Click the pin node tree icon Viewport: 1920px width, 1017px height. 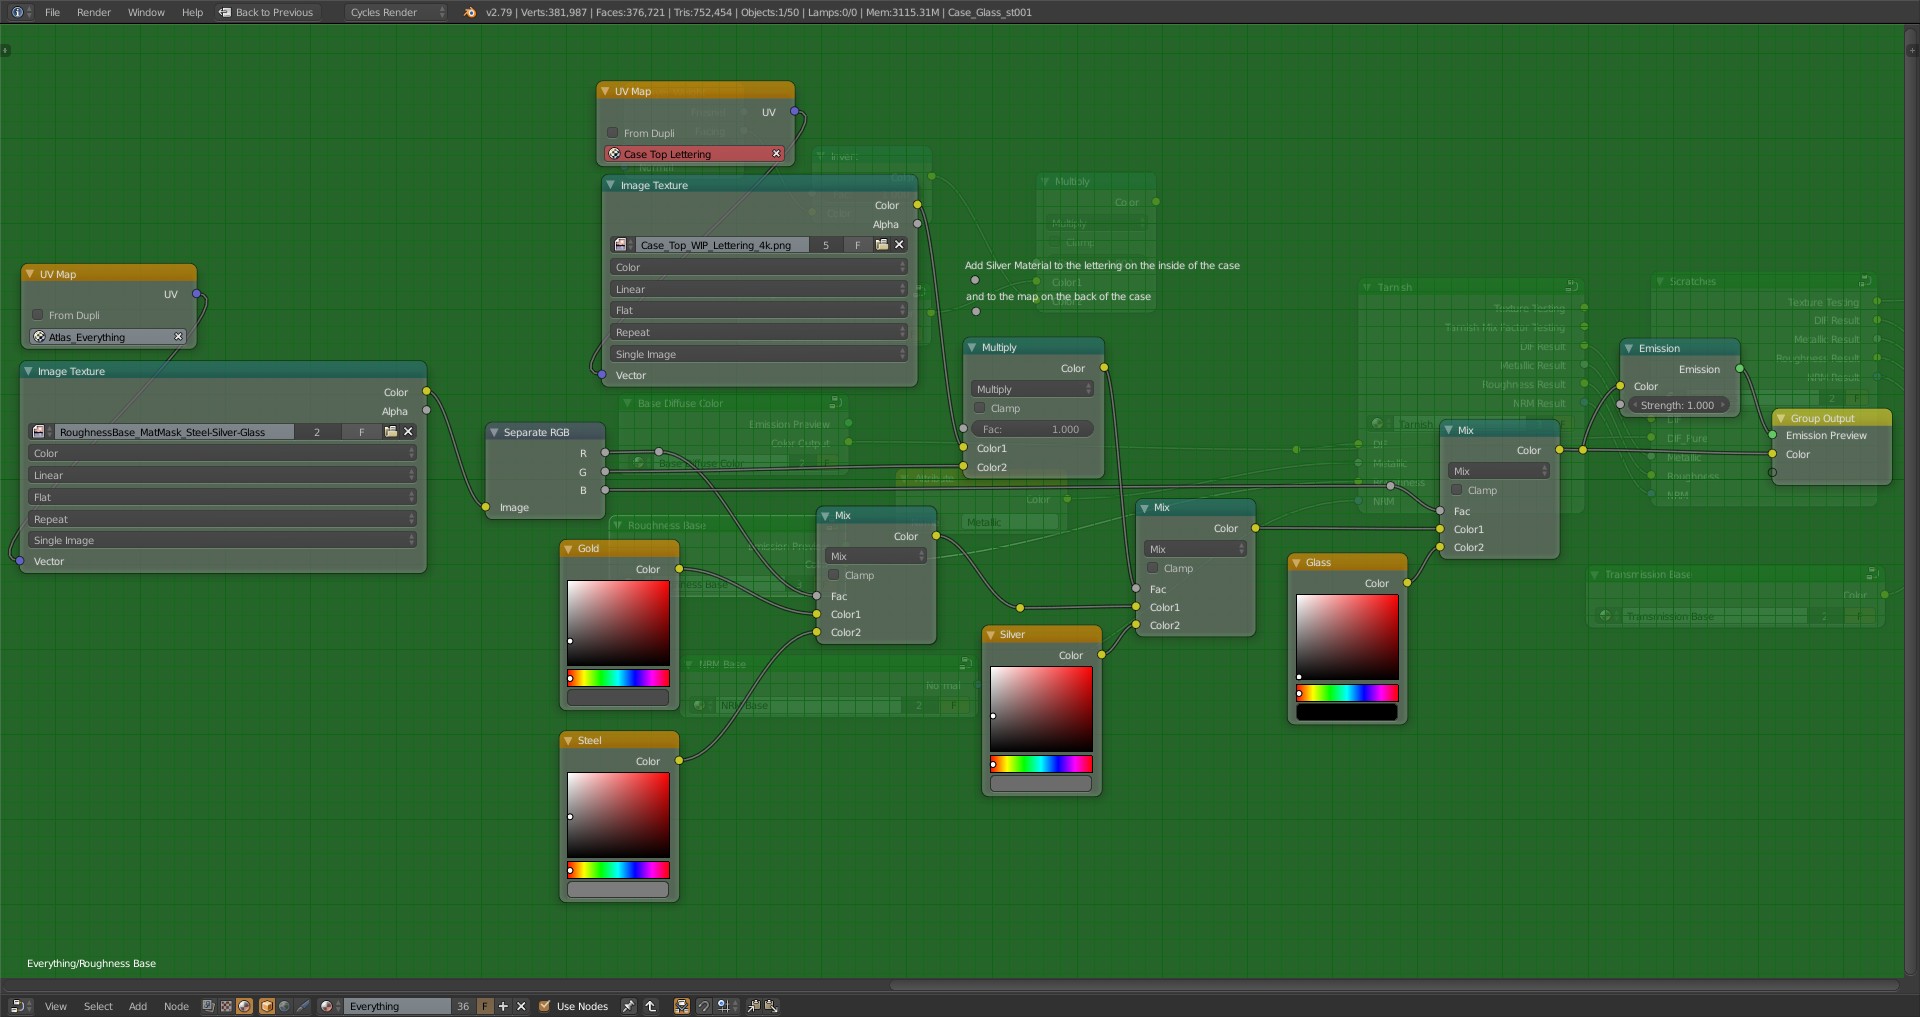pyautogui.click(x=628, y=1006)
